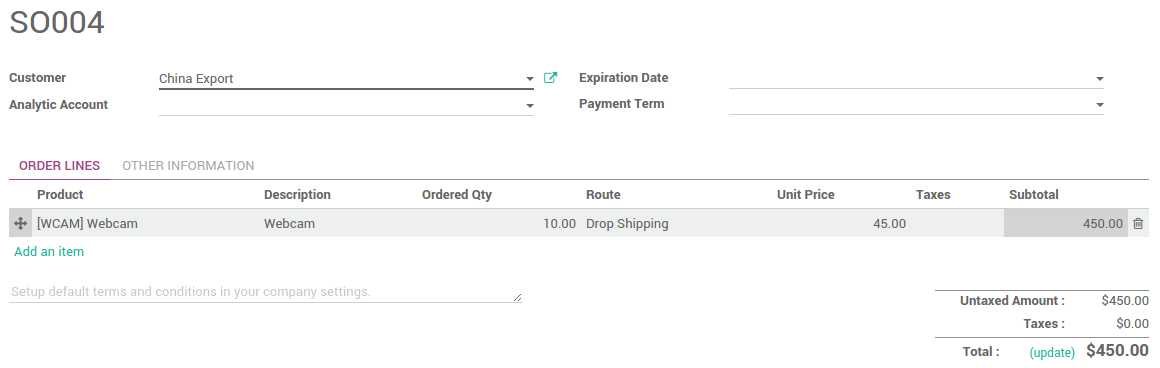This screenshot has height=368, width=1160.
Task: Open the Expiration Date dropdown
Action: coord(1099,78)
